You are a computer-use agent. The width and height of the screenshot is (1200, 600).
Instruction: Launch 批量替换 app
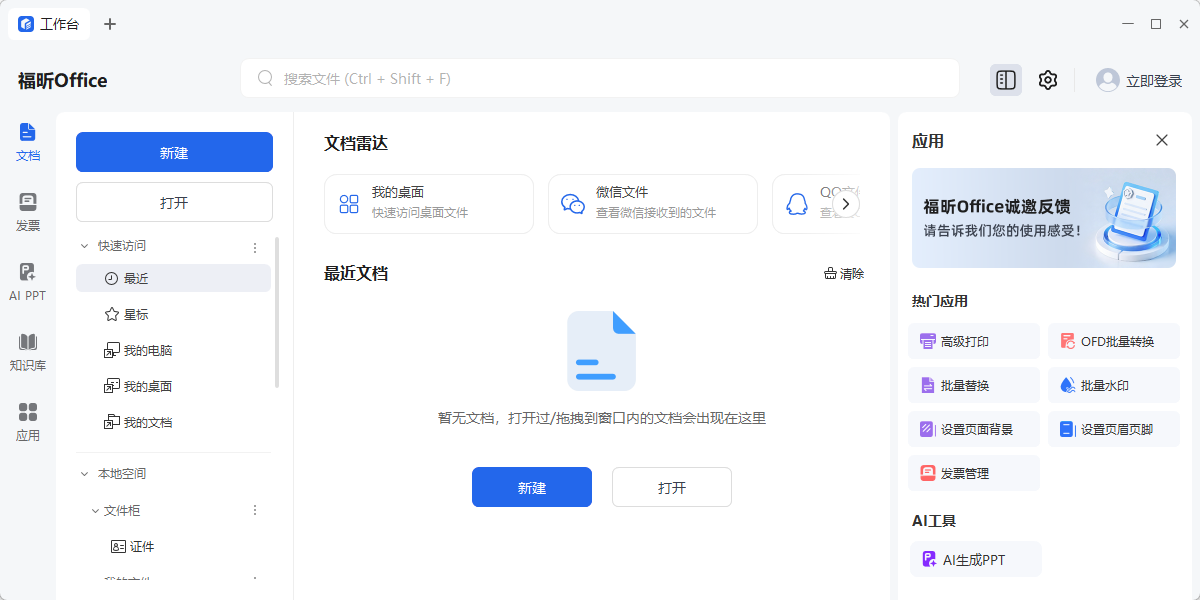[974, 385]
